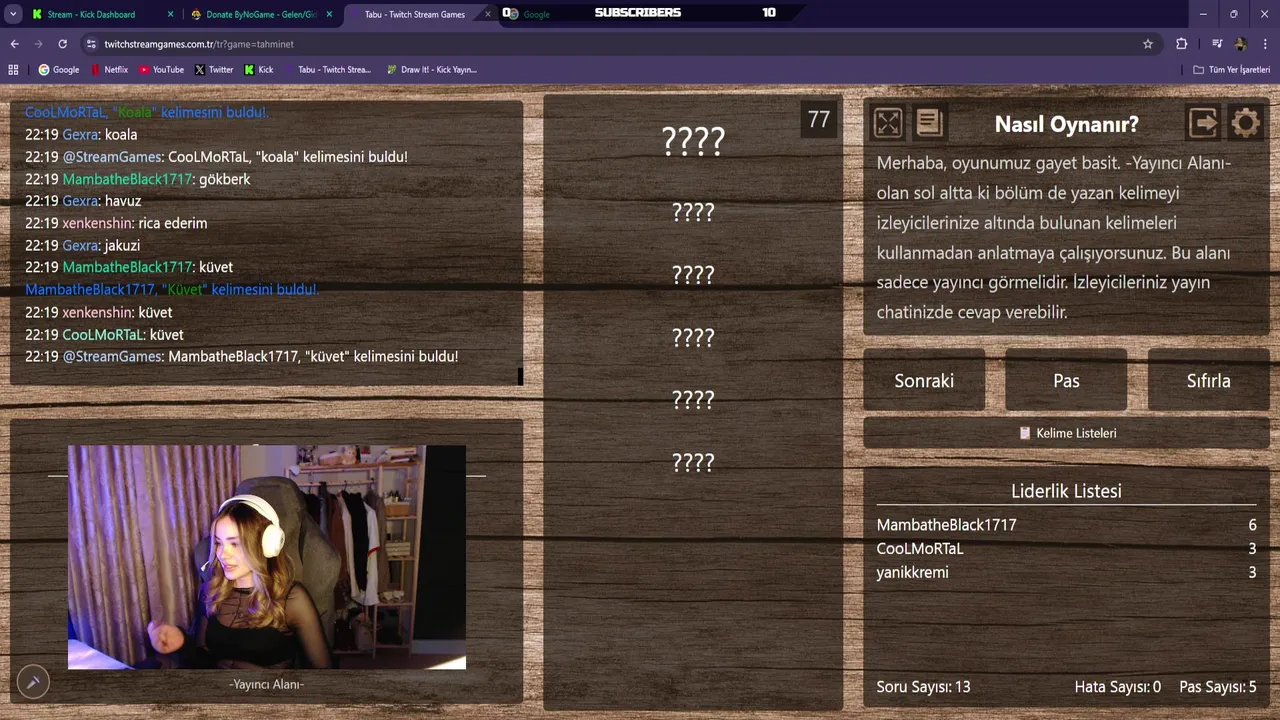Screen dimensions: 1280x720
Task: Open Draw It! - Kick Yayın bookmark
Action: tap(432, 70)
